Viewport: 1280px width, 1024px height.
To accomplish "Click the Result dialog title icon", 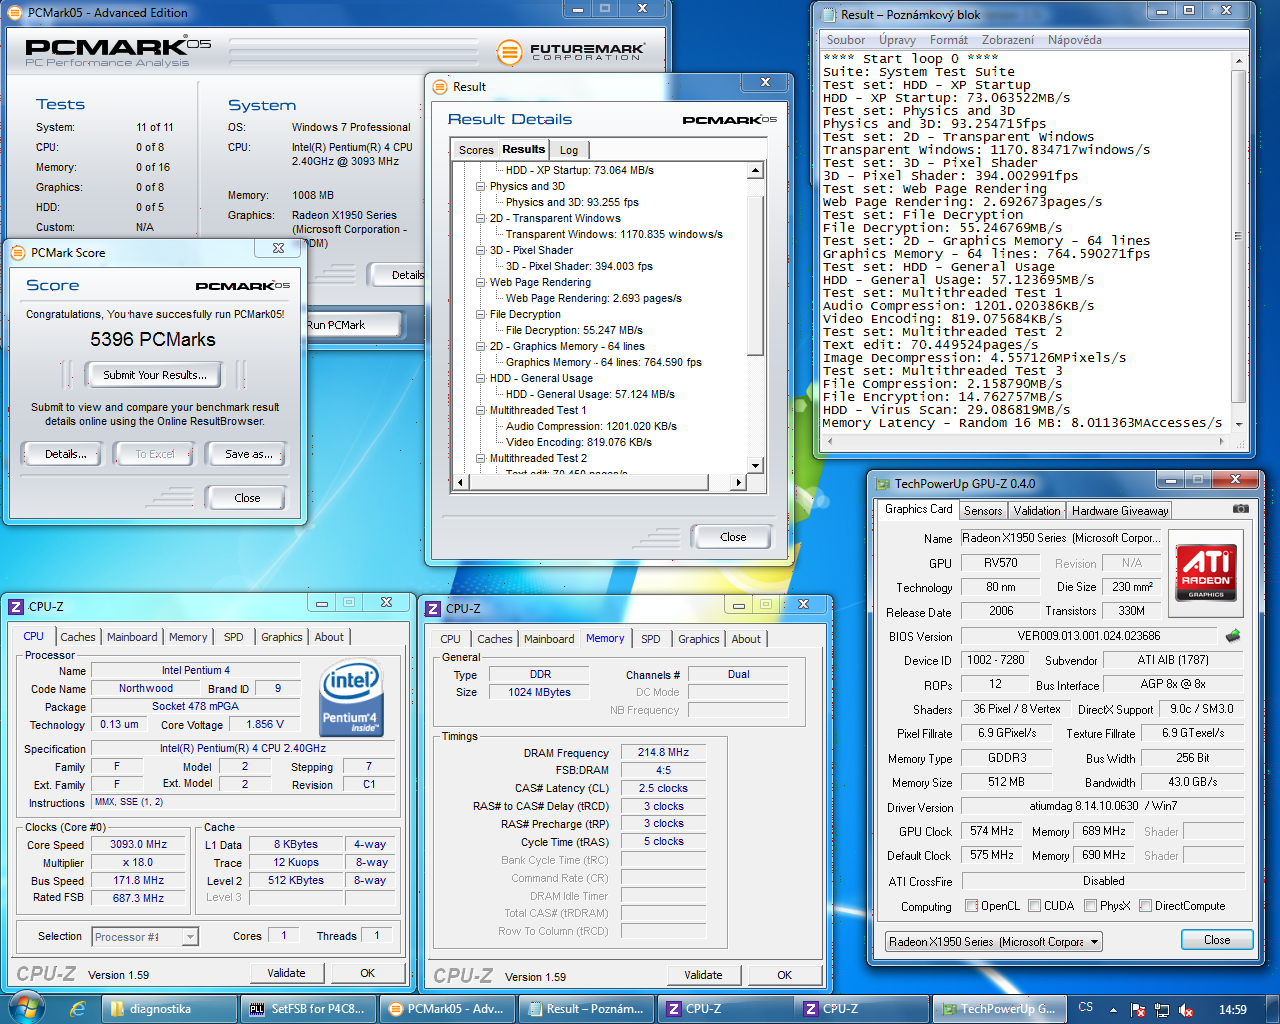I will click(x=440, y=87).
